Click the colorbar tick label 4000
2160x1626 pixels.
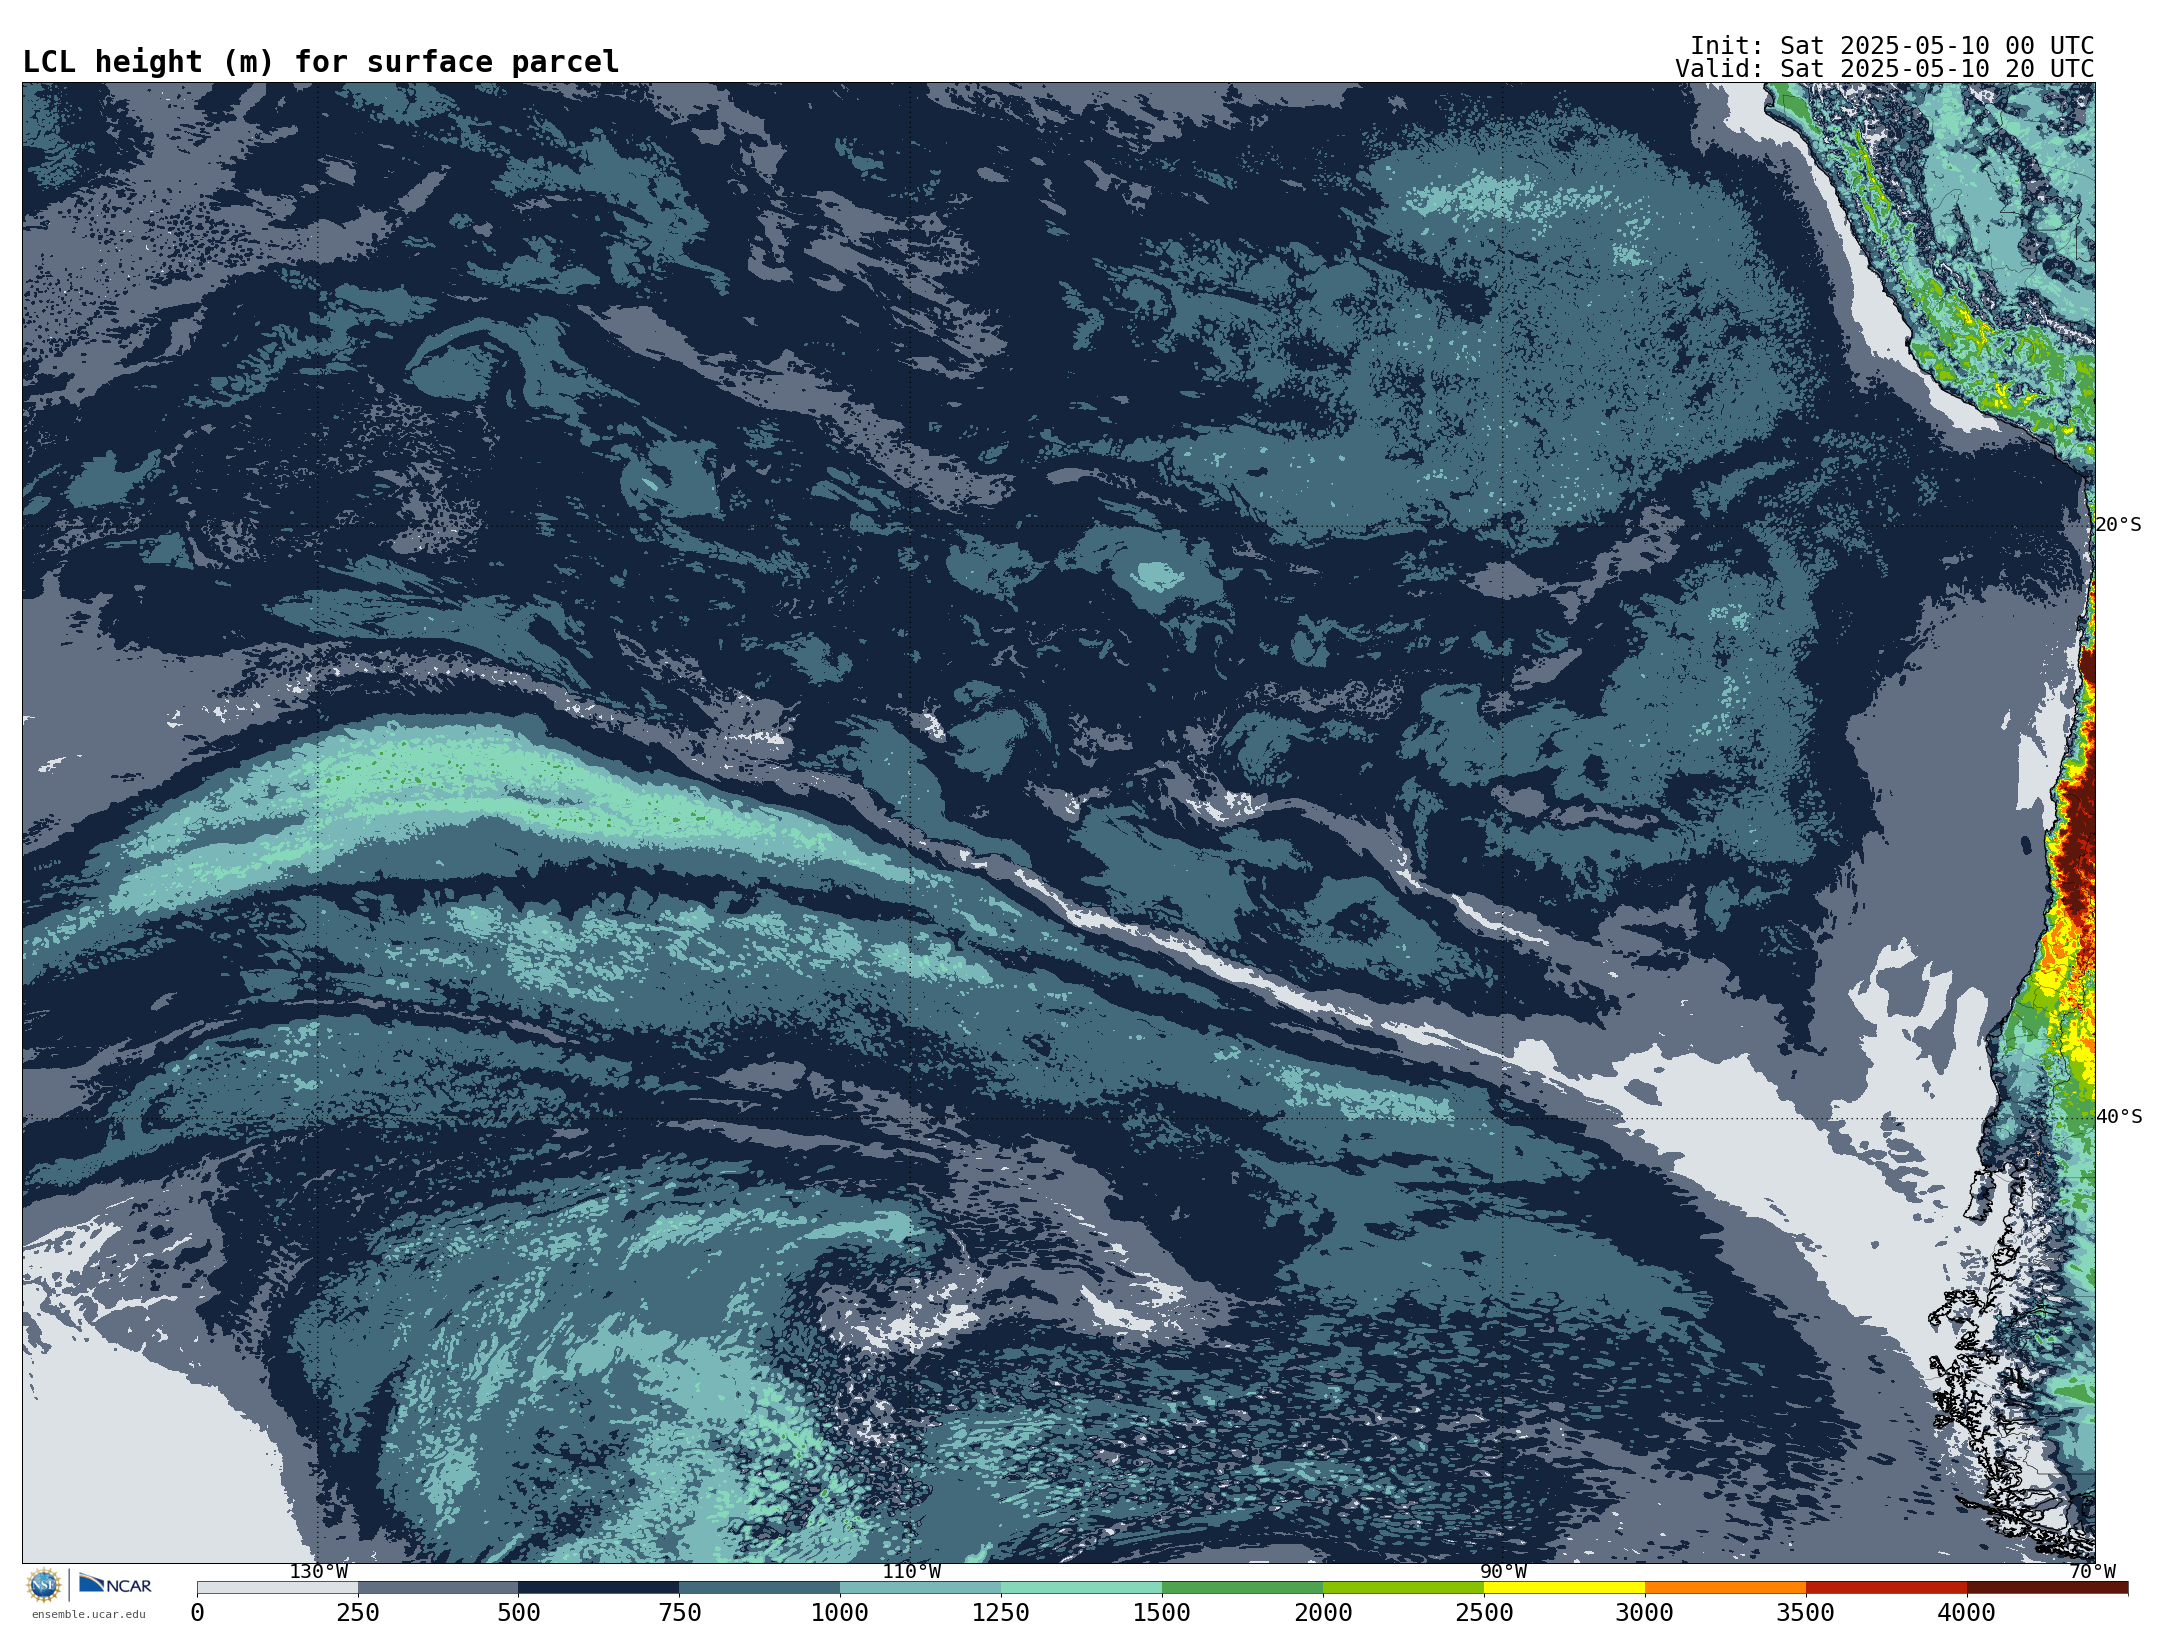(1967, 1612)
